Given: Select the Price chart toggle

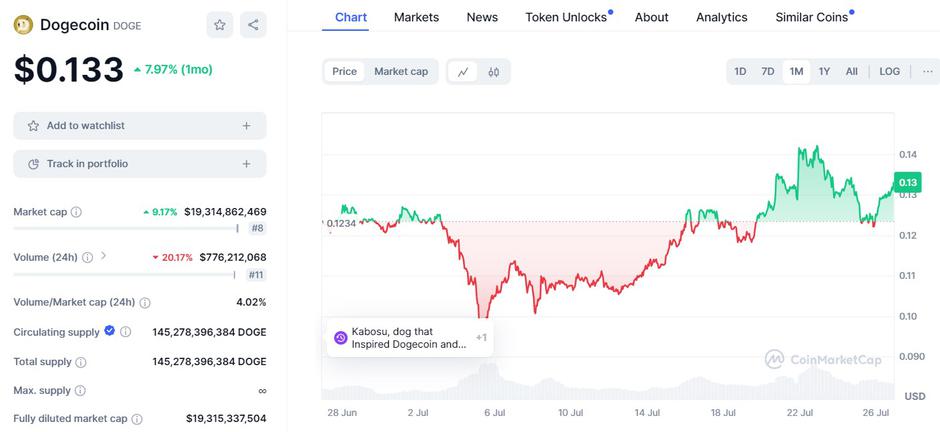Looking at the screenshot, I should click(x=344, y=72).
